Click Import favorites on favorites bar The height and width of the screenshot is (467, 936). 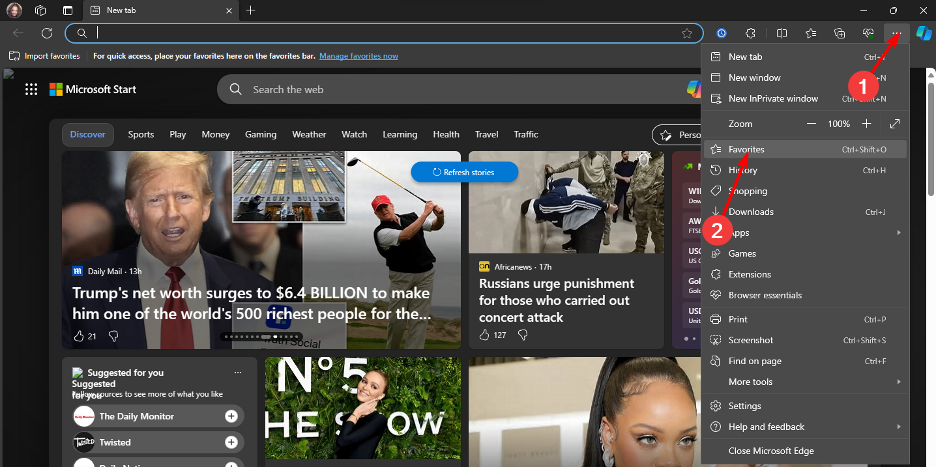45,56
